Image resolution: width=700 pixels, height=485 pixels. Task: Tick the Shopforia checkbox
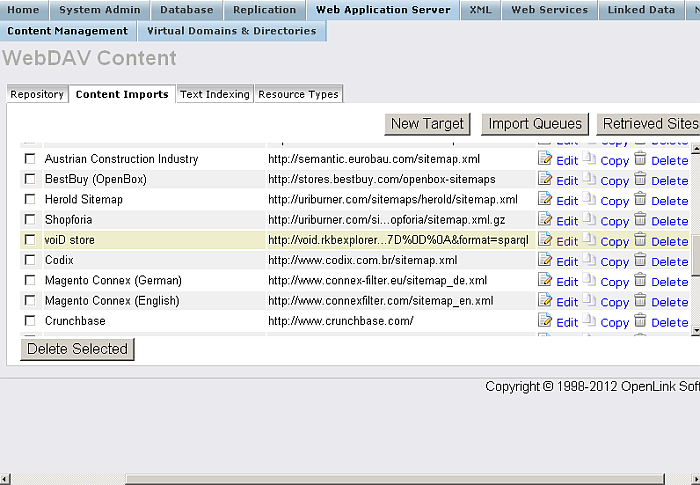pos(30,219)
